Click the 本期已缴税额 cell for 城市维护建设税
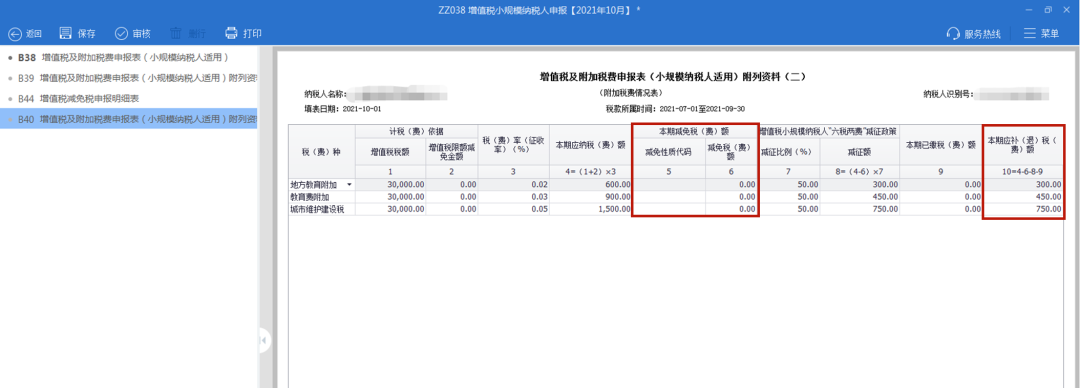 pyautogui.click(x=942, y=209)
